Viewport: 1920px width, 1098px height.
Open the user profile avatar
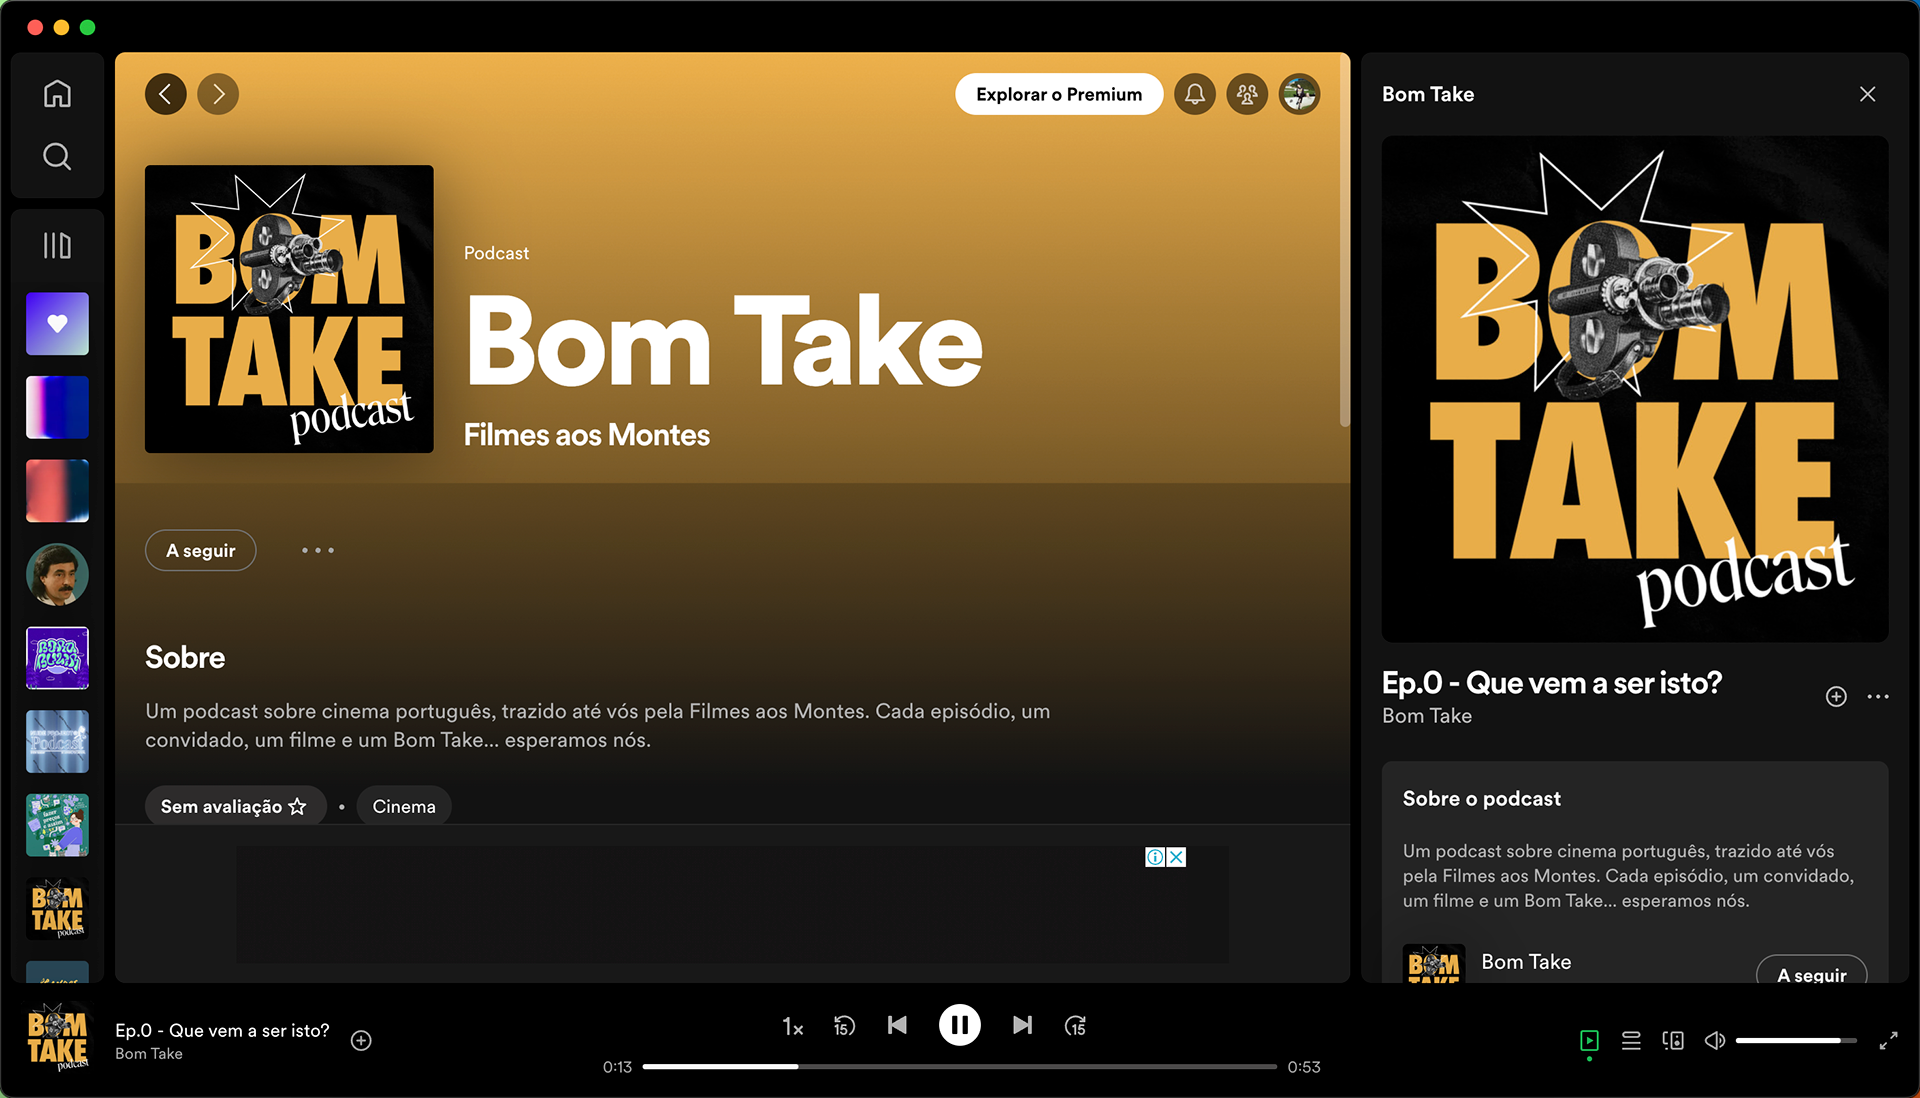[1299, 94]
